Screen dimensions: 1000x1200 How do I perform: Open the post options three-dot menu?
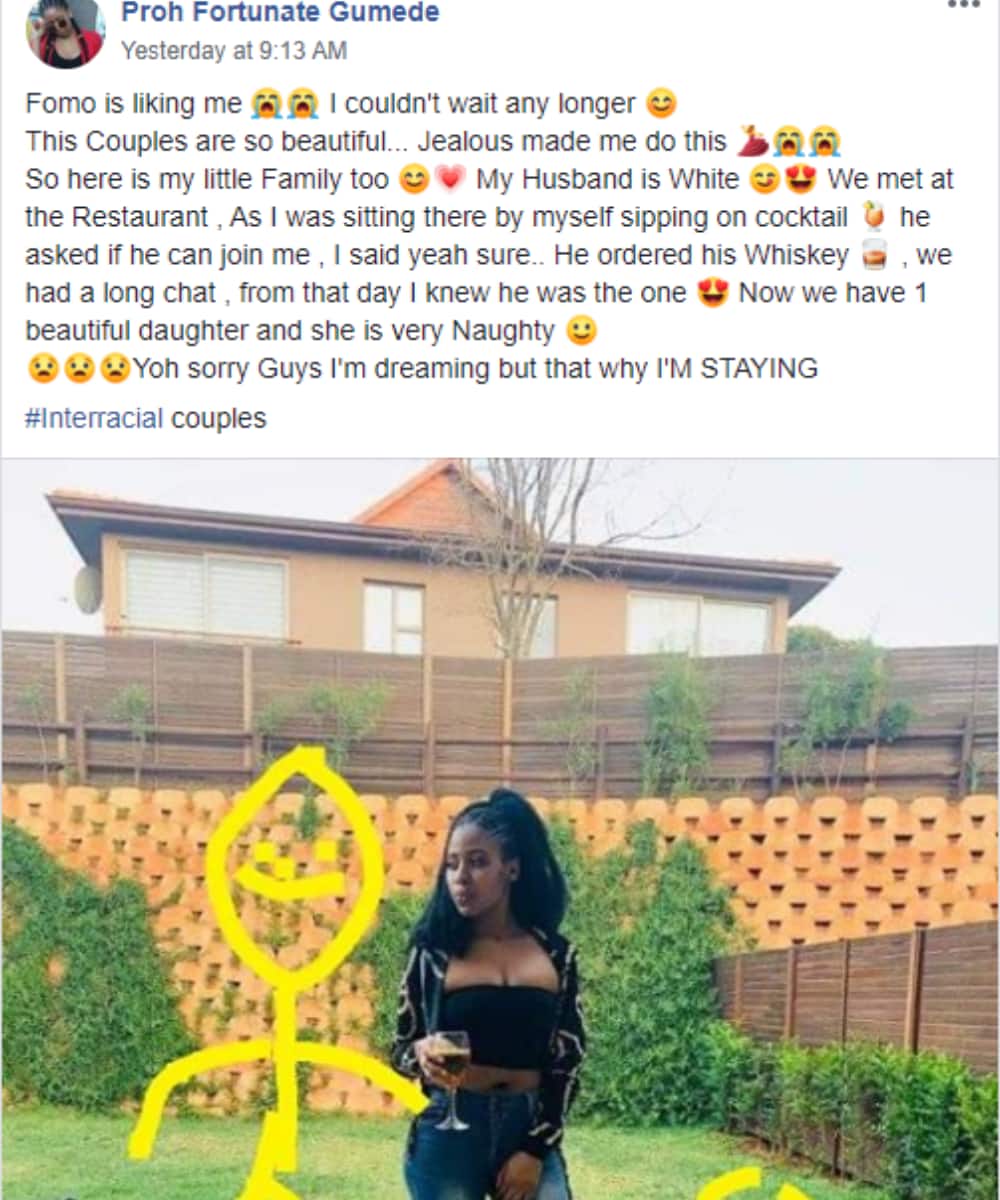[964, 4]
